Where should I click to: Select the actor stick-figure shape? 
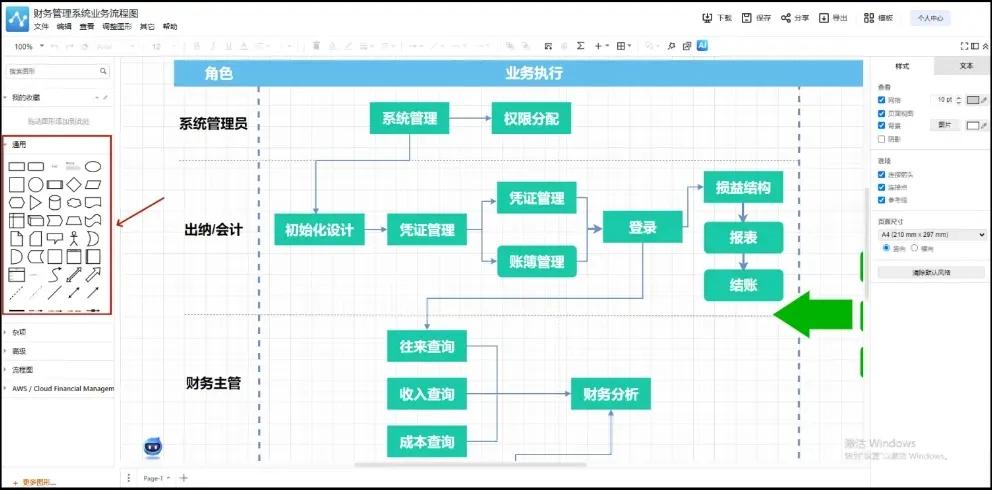click(x=74, y=238)
